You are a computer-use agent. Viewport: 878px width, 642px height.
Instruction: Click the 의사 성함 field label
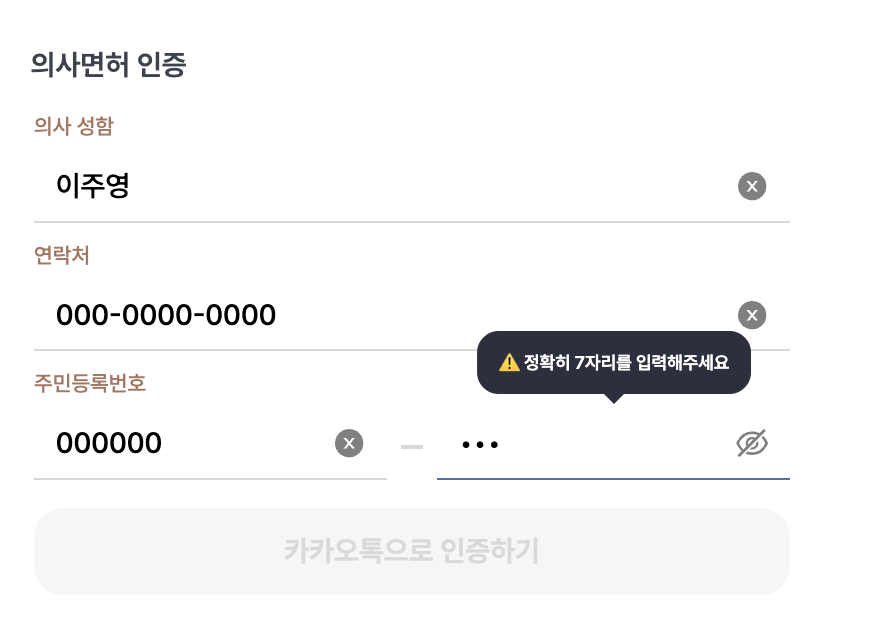point(74,126)
